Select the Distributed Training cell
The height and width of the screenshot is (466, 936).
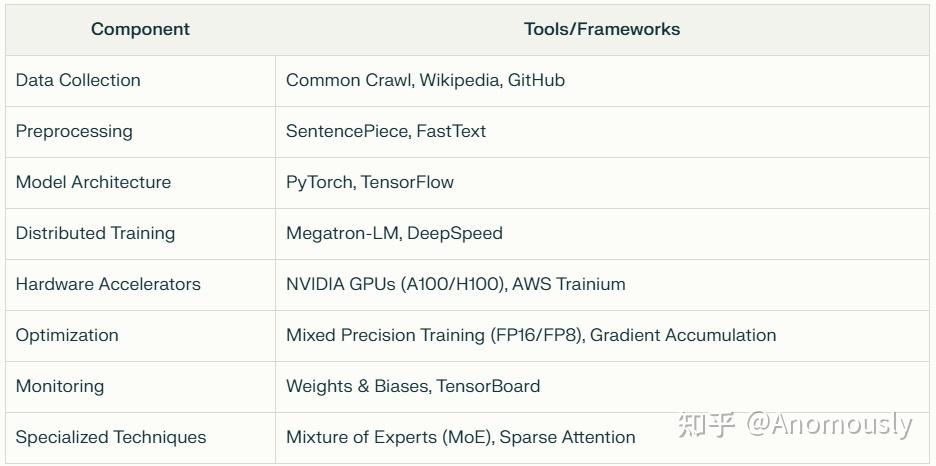[95, 233]
